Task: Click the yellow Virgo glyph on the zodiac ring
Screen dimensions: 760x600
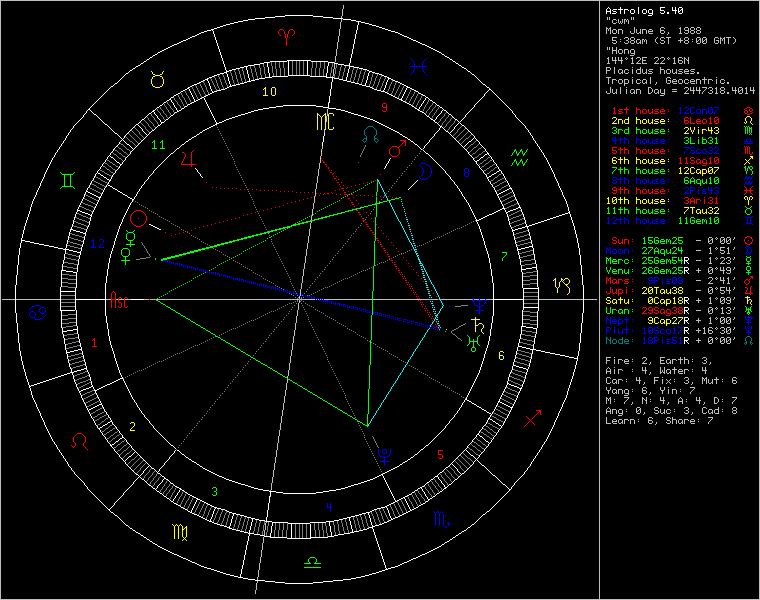Action: (180, 532)
